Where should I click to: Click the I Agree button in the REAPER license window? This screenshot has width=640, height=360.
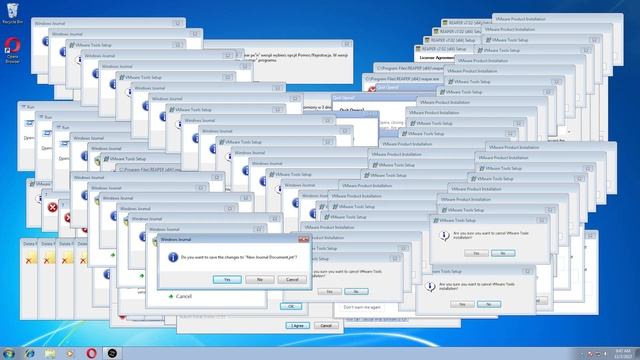point(298,325)
